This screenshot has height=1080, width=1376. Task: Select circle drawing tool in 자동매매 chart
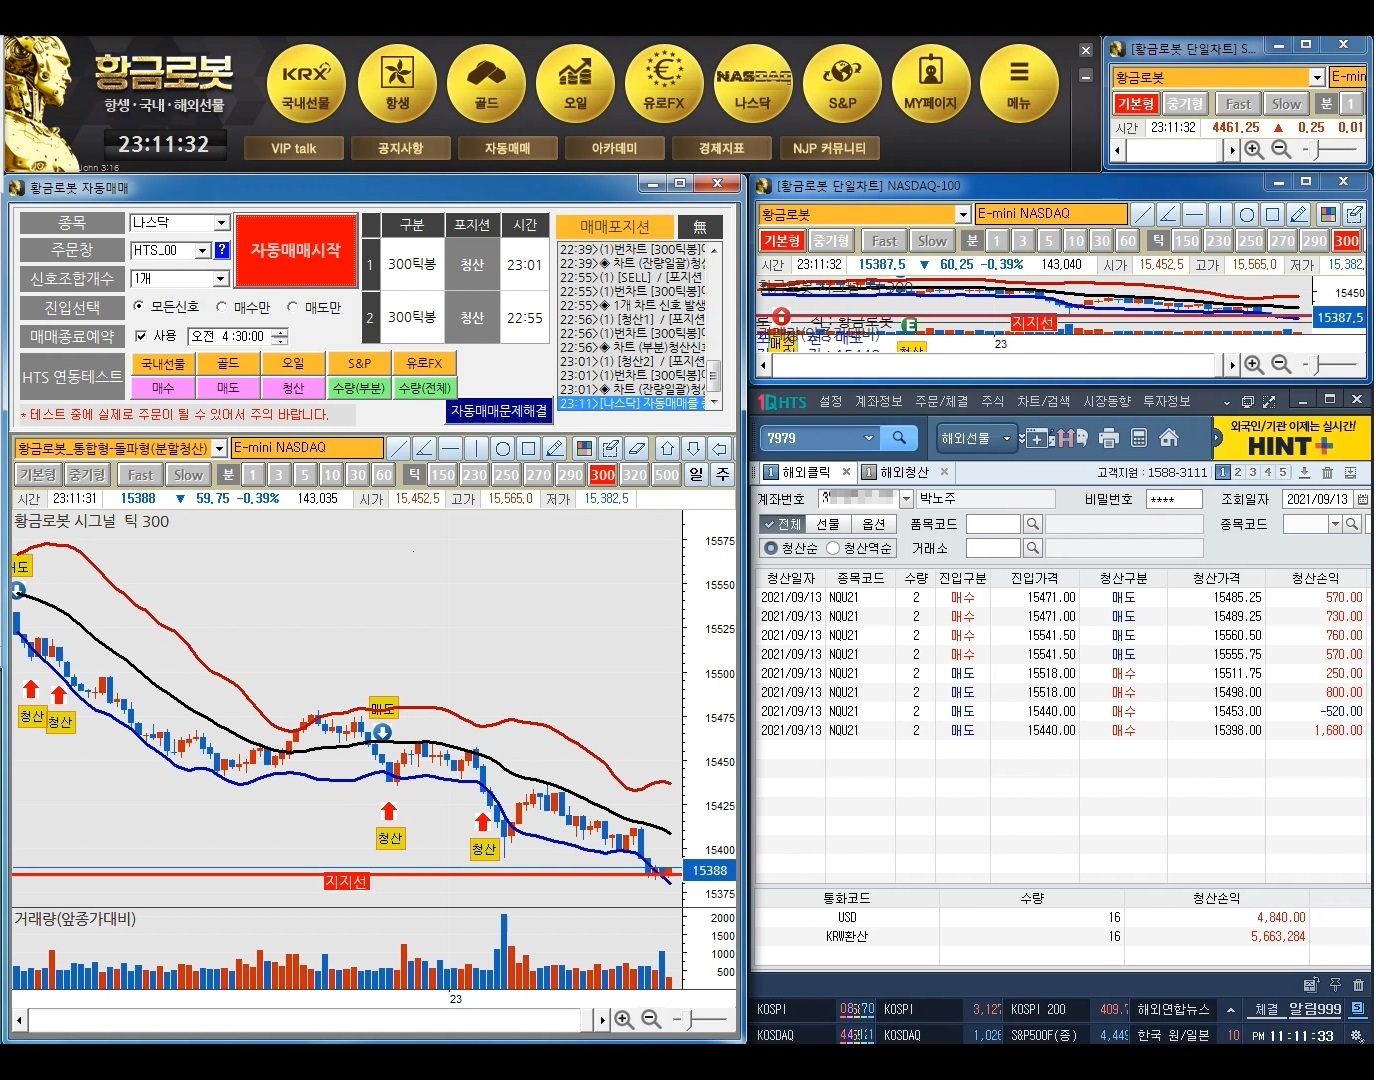pos(503,448)
